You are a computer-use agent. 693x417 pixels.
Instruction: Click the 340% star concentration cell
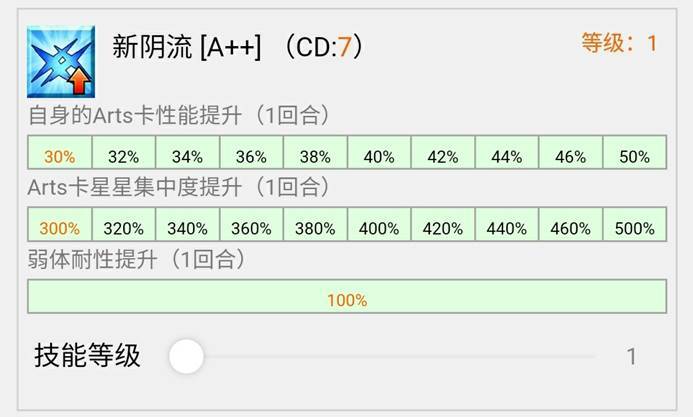tap(187, 224)
